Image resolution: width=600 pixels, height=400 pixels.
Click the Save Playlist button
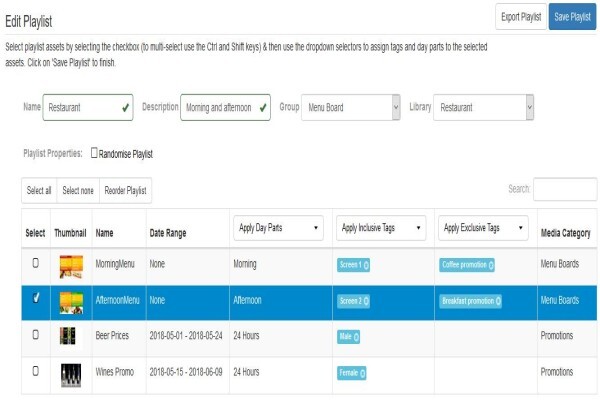572,17
